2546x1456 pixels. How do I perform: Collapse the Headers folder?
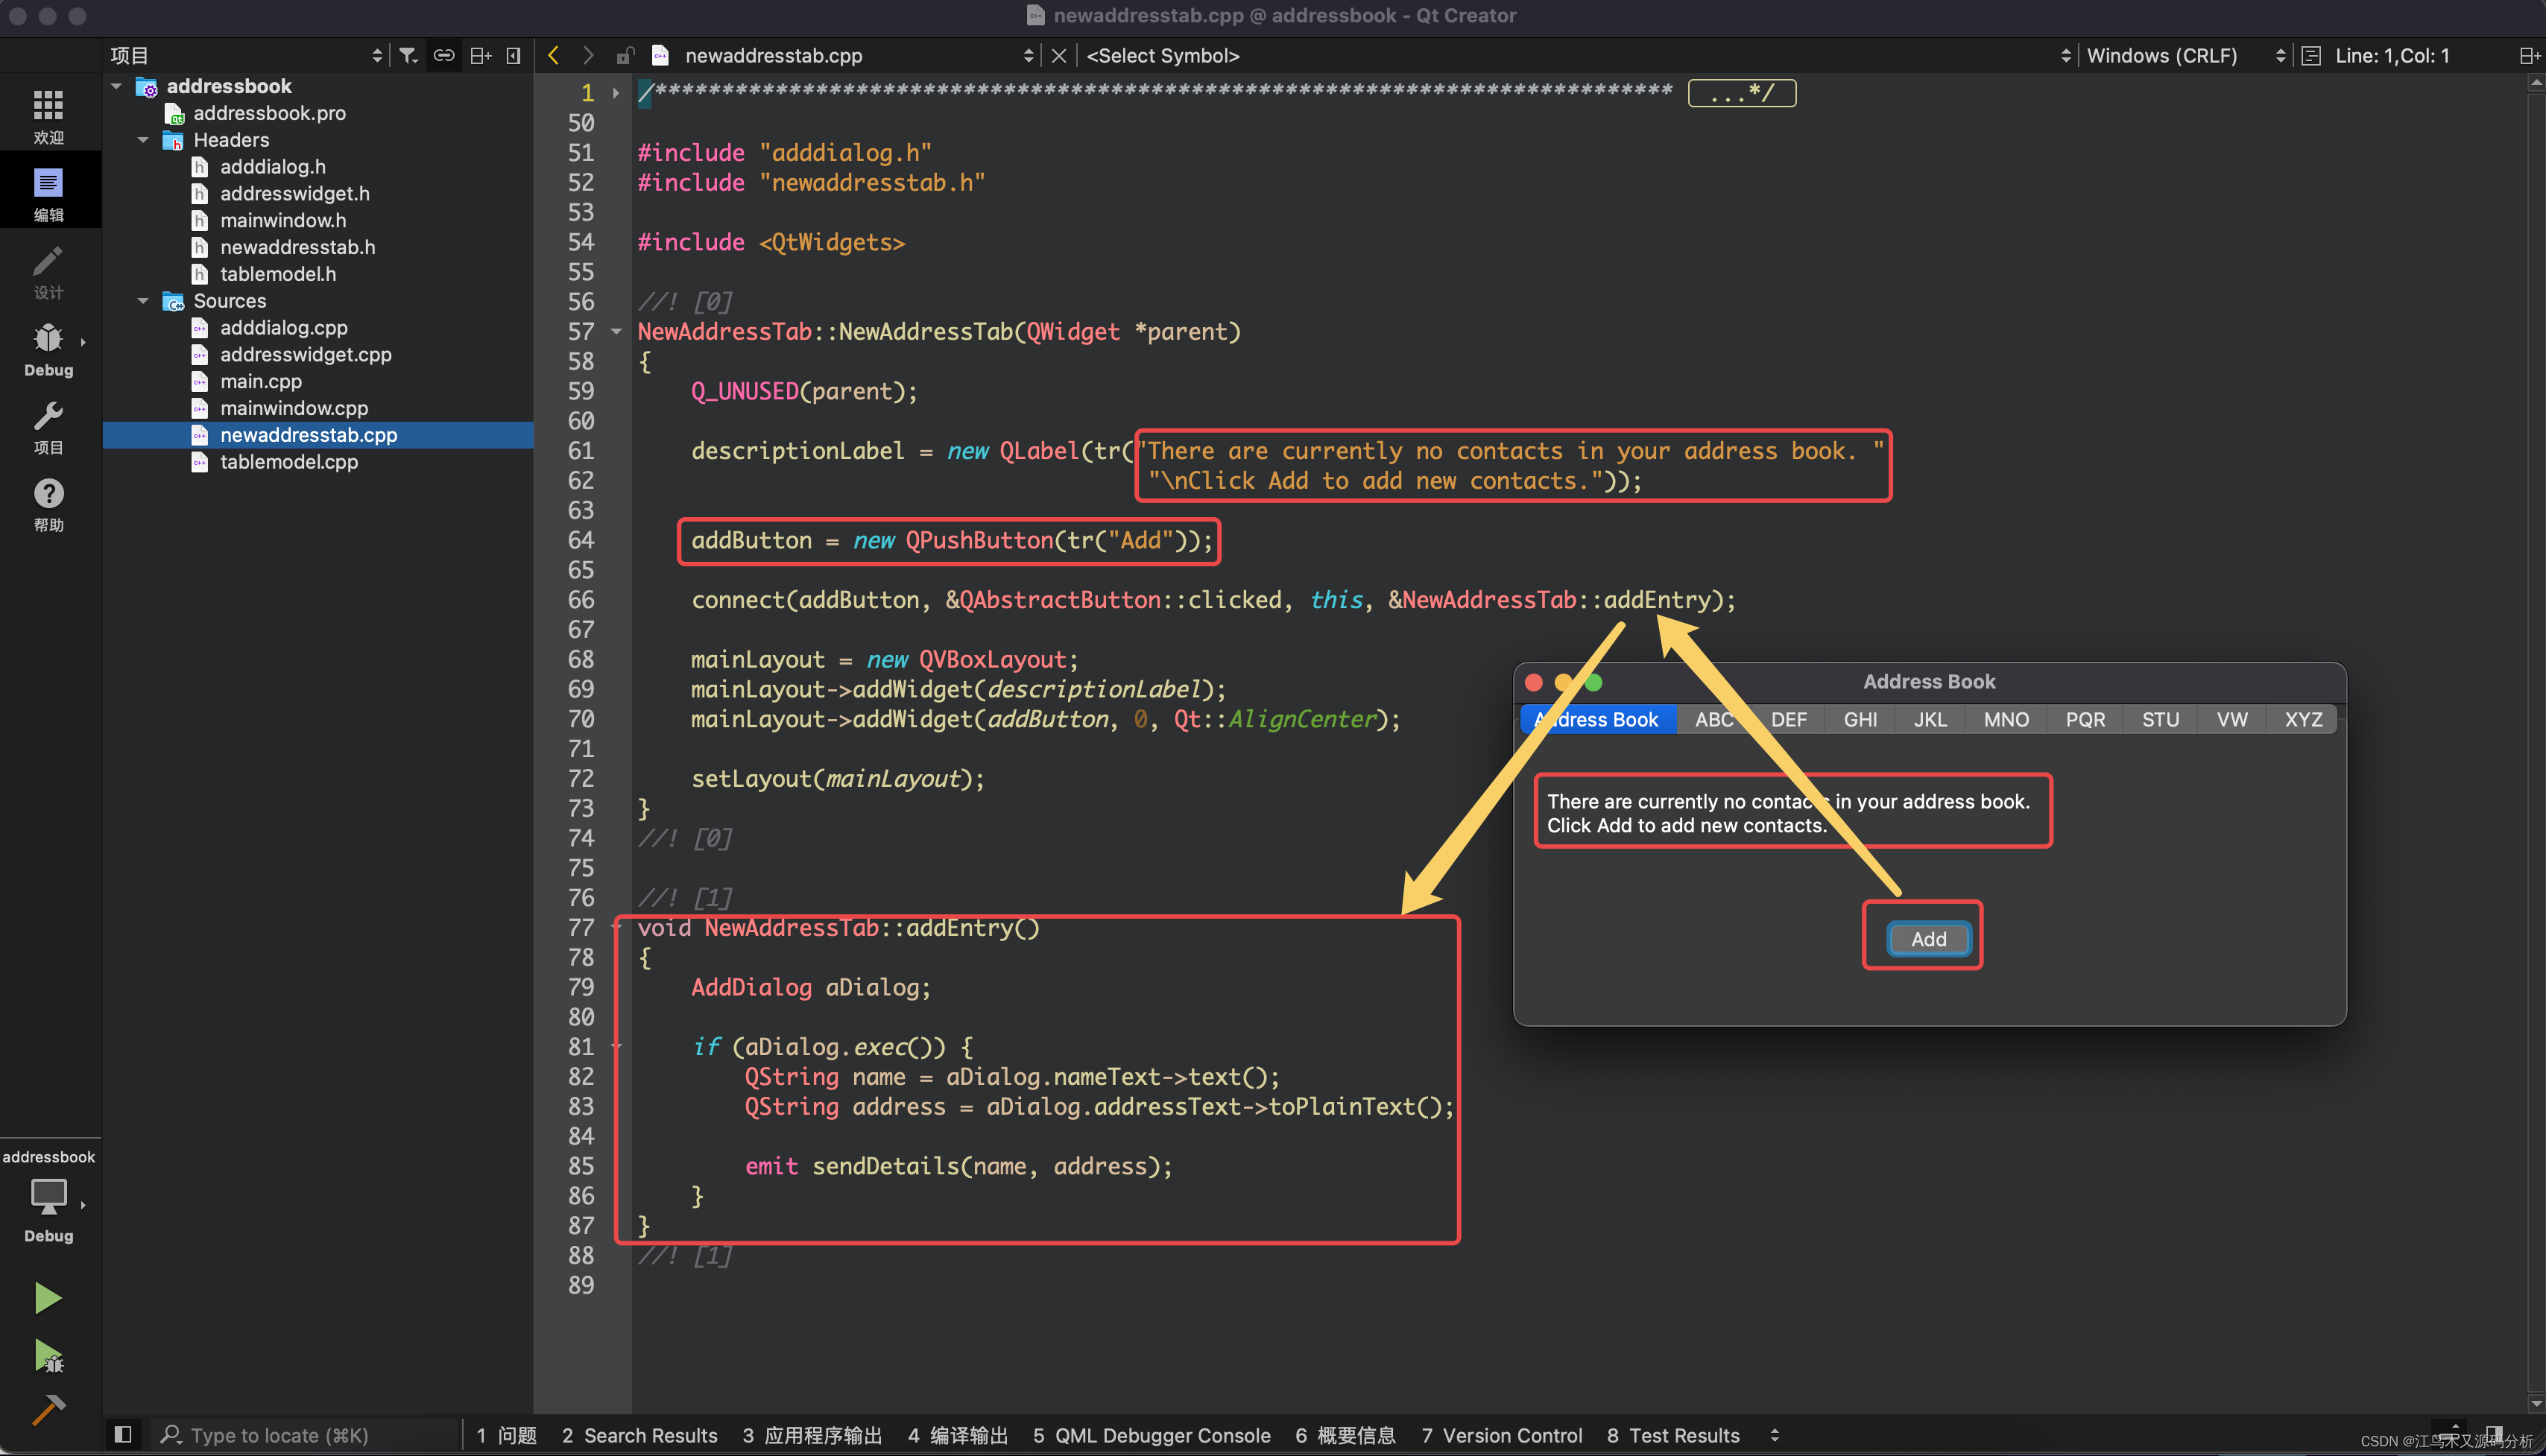143,140
